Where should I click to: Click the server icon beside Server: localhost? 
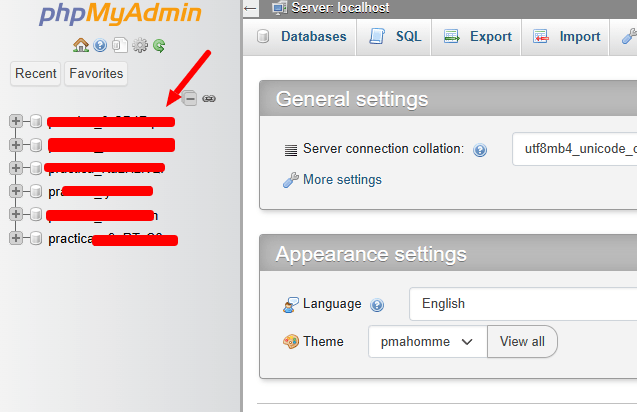pyautogui.click(x=280, y=8)
